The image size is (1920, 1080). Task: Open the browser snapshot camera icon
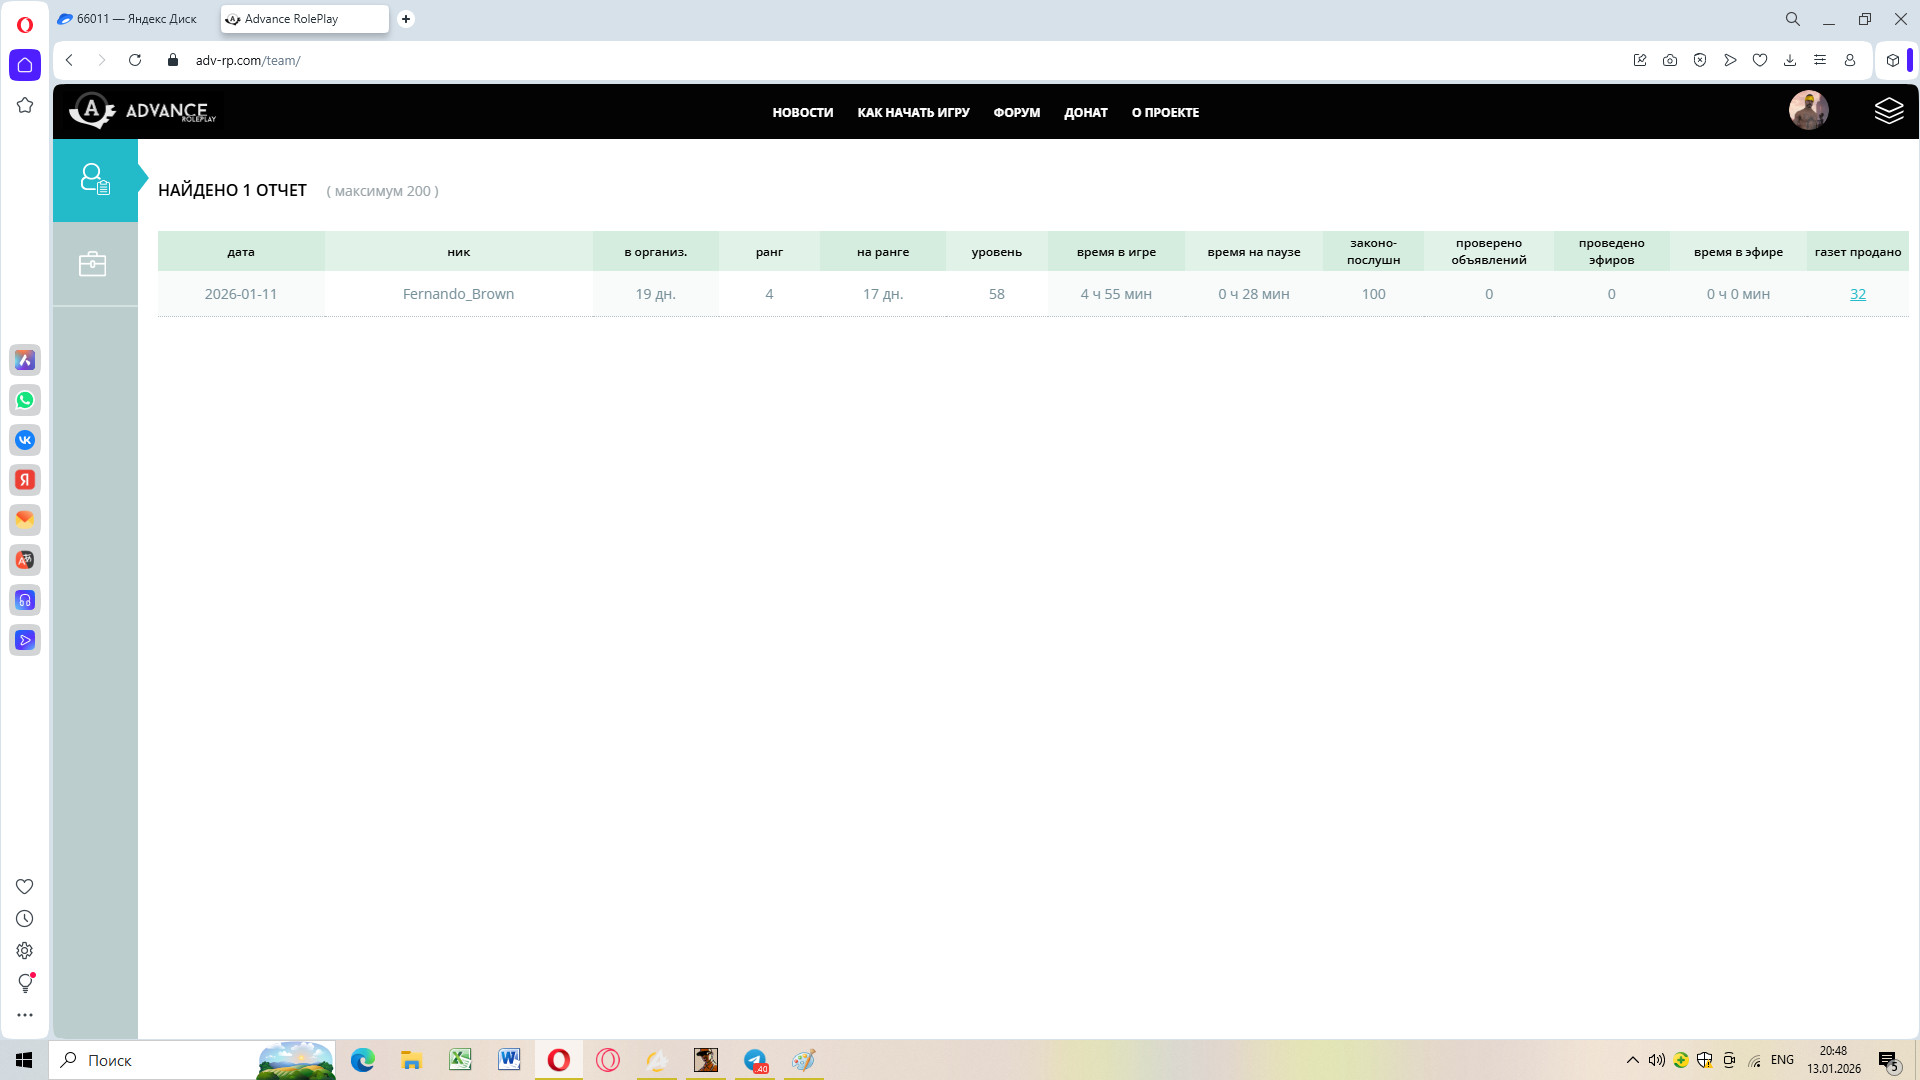(1670, 60)
